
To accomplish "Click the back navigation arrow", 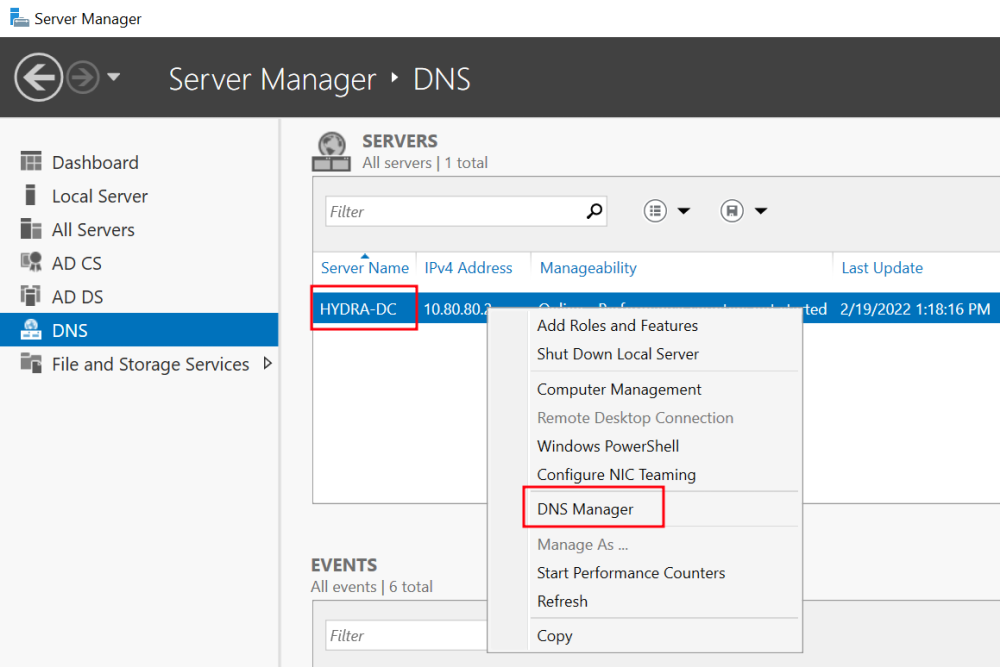I will coord(38,77).
